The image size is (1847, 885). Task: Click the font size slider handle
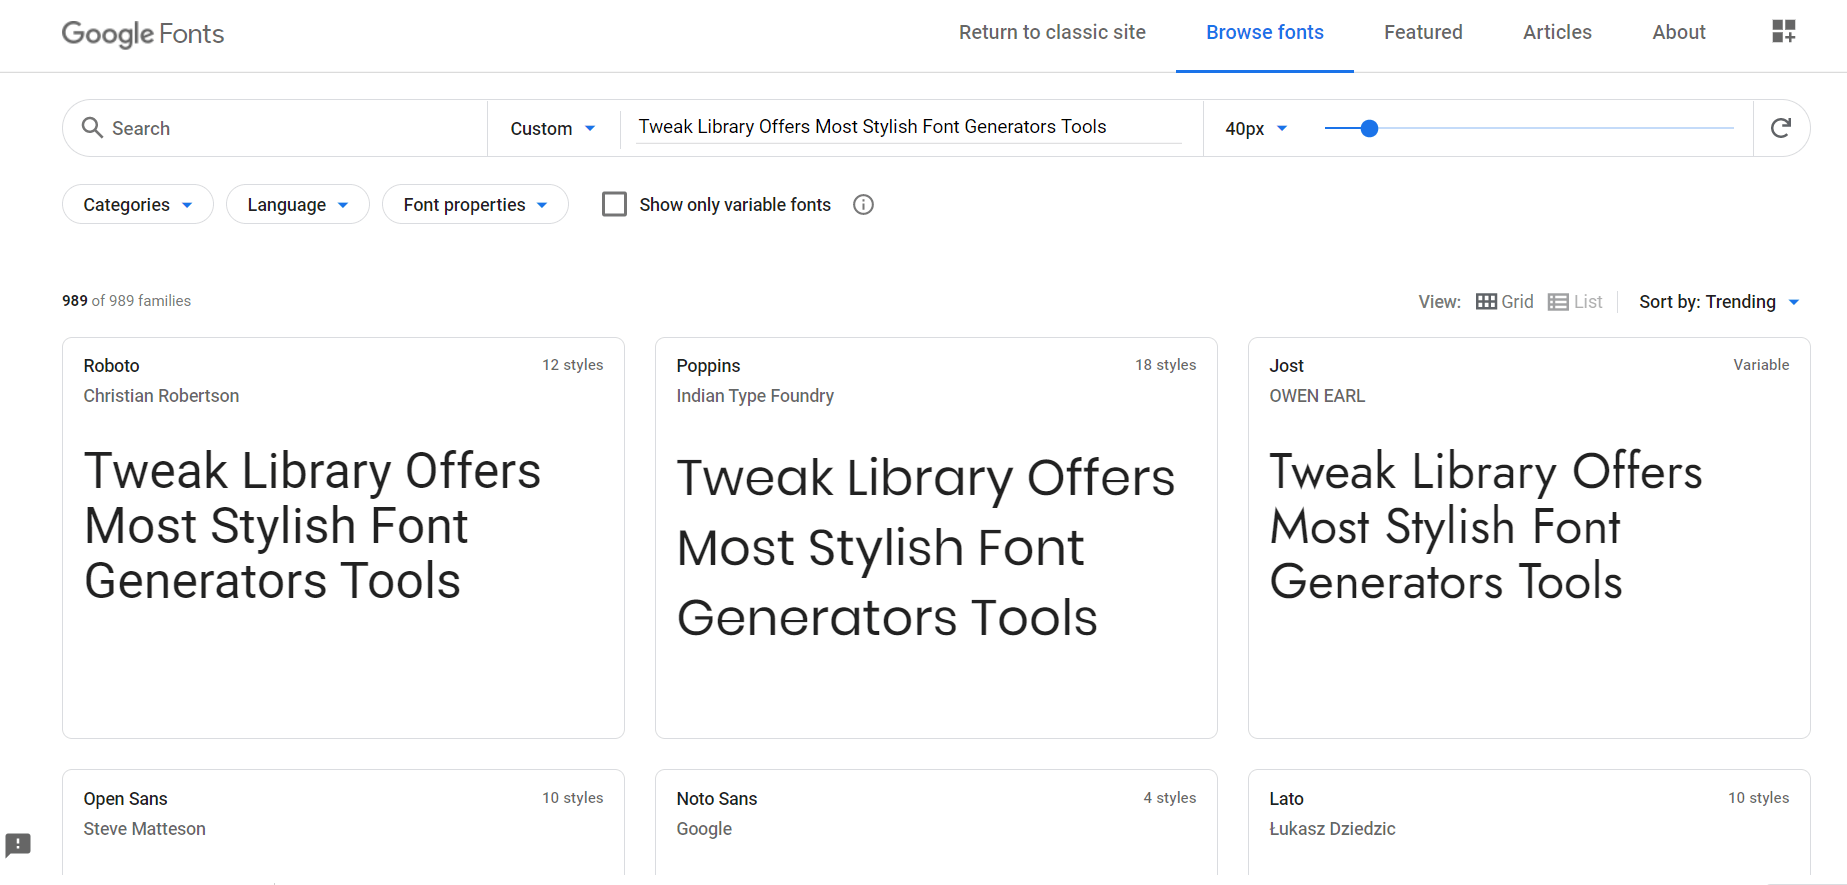[1370, 128]
